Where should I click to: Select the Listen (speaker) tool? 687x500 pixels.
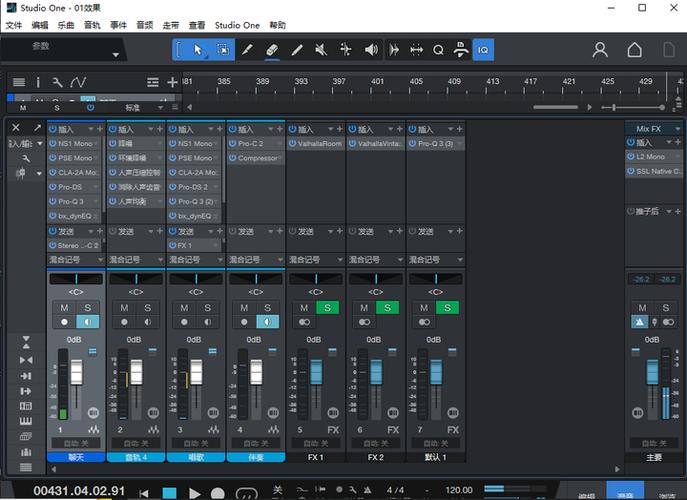[371, 50]
